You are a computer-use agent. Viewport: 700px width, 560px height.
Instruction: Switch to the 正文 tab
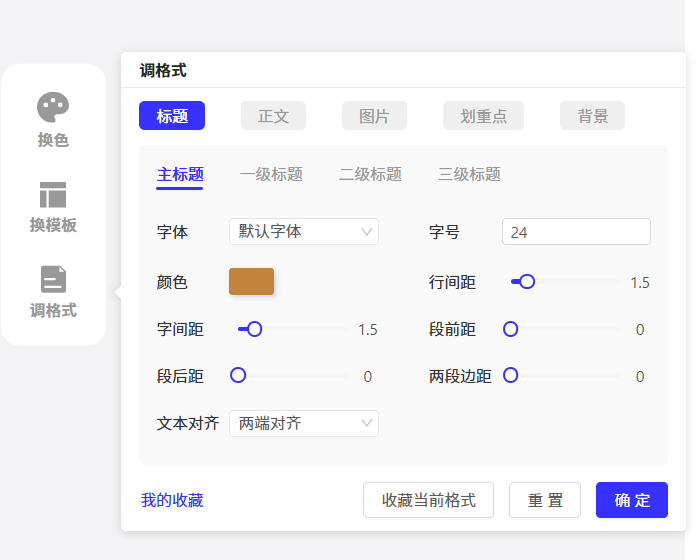(273, 116)
